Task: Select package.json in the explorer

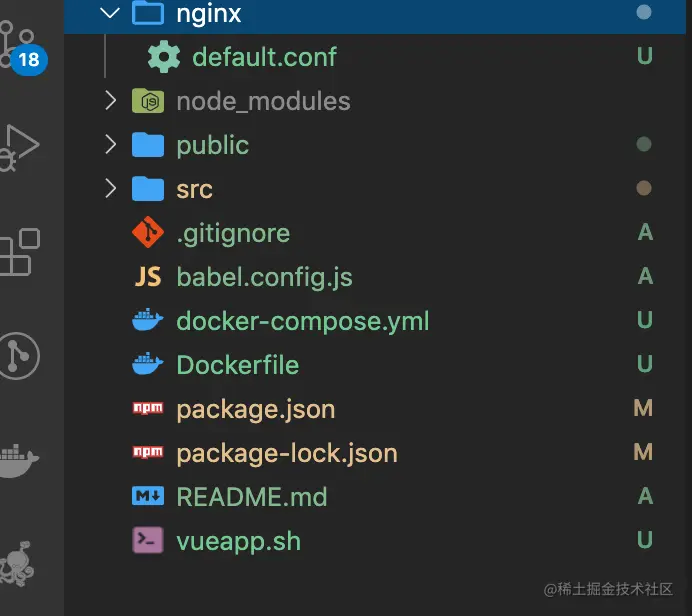Action: point(255,409)
